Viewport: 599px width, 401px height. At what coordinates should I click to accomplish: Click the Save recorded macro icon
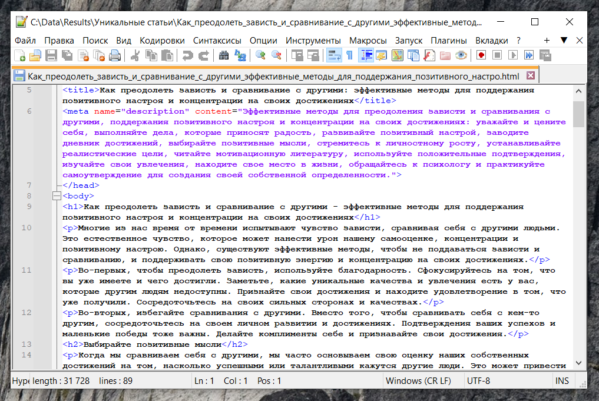[x=545, y=56]
